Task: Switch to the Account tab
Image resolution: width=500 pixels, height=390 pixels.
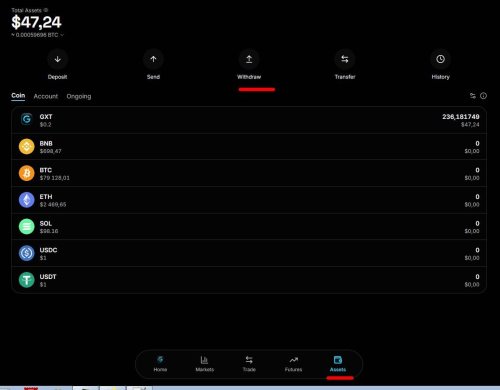Action: [46, 96]
